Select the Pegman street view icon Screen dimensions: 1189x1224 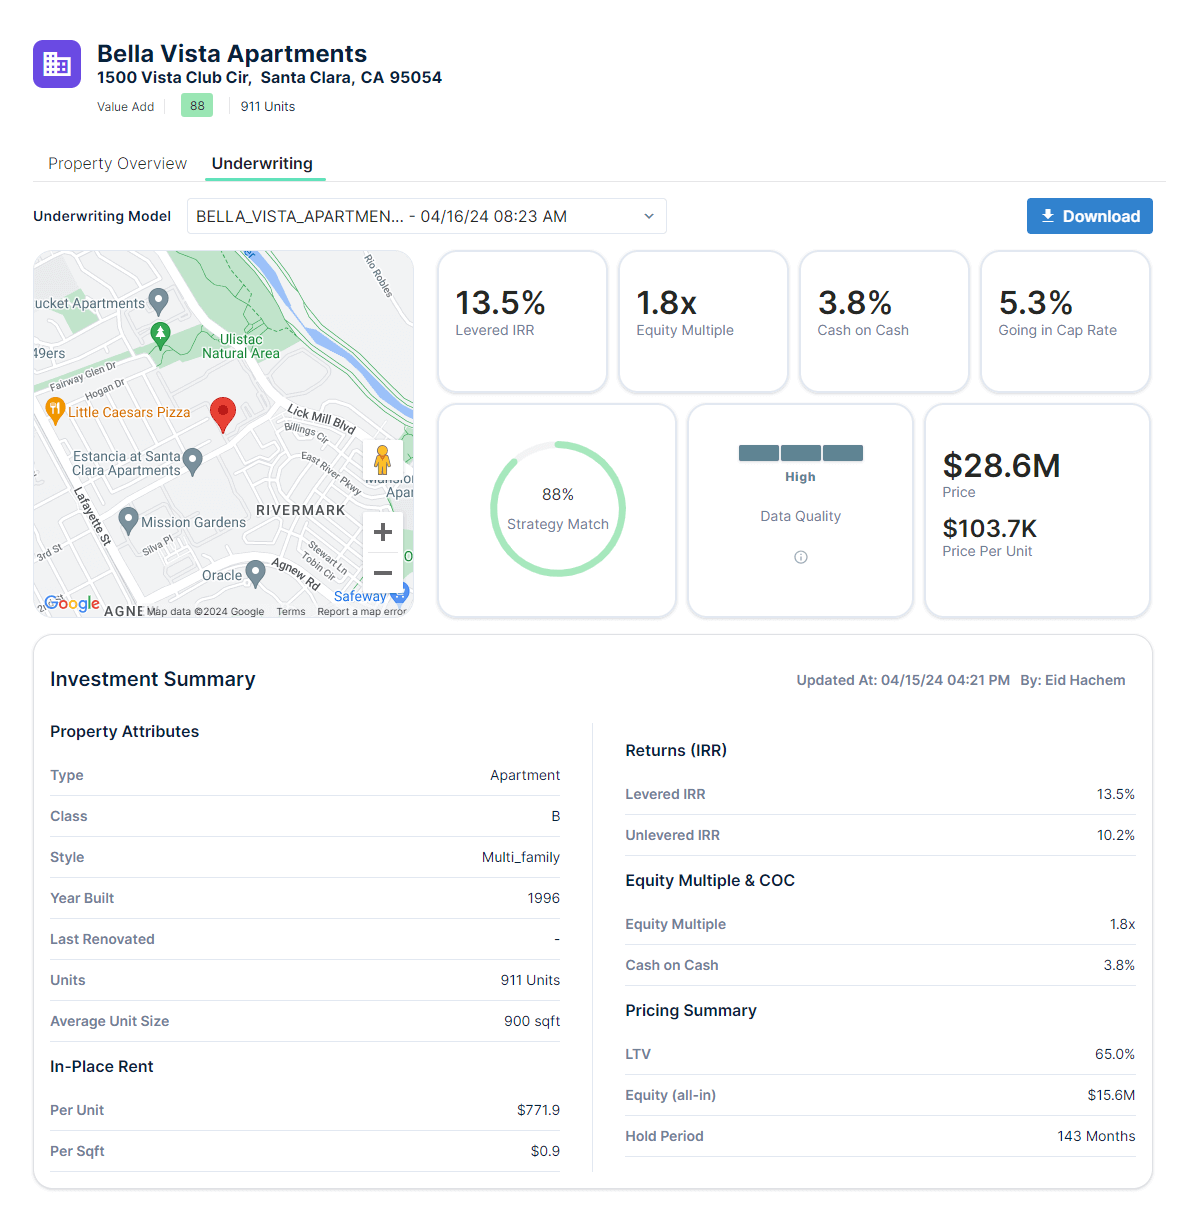pyautogui.click(x=383, y=459)
